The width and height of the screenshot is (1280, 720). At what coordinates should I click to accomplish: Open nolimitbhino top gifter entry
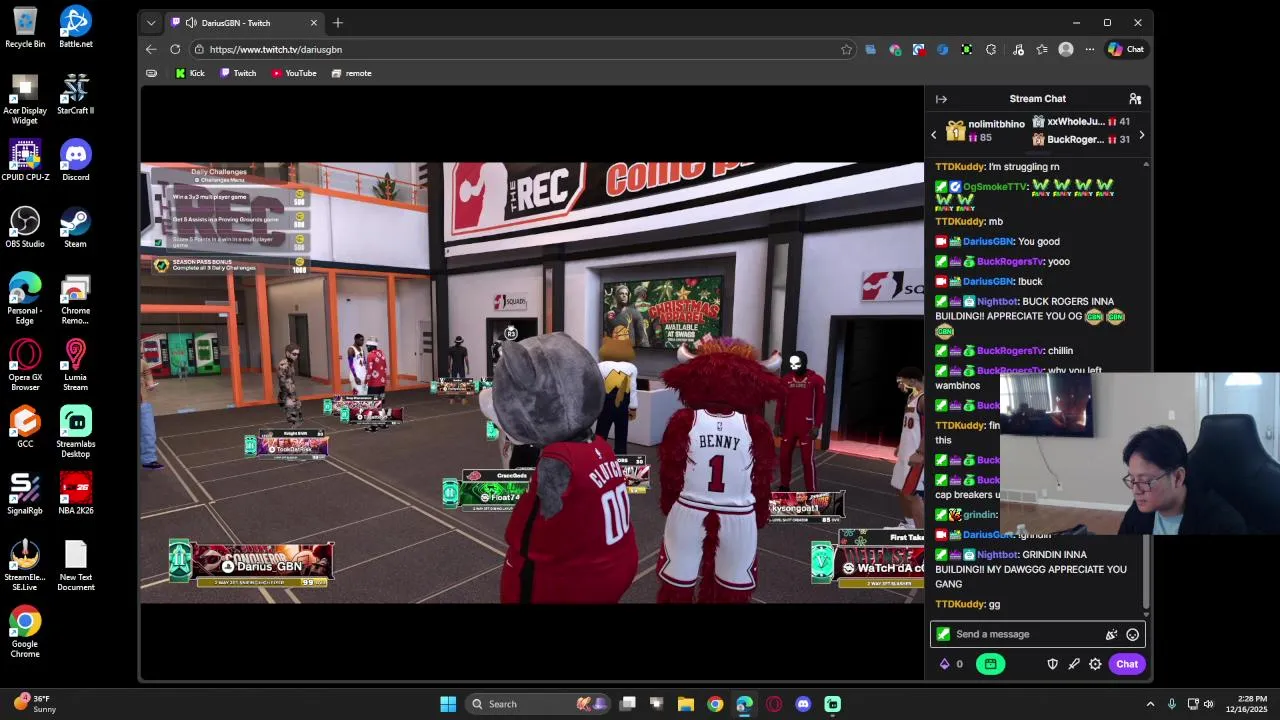pyautogui.click(x=985, y=131)
